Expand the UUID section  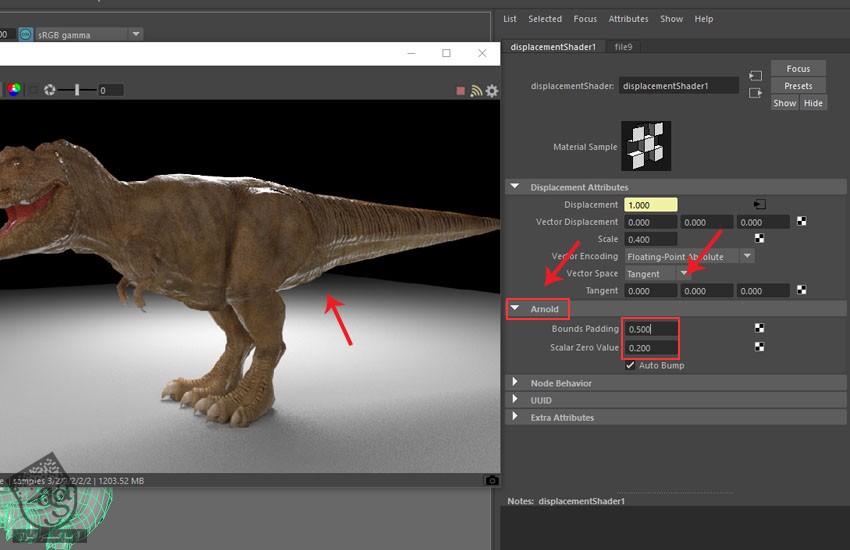tap(515, 399)
